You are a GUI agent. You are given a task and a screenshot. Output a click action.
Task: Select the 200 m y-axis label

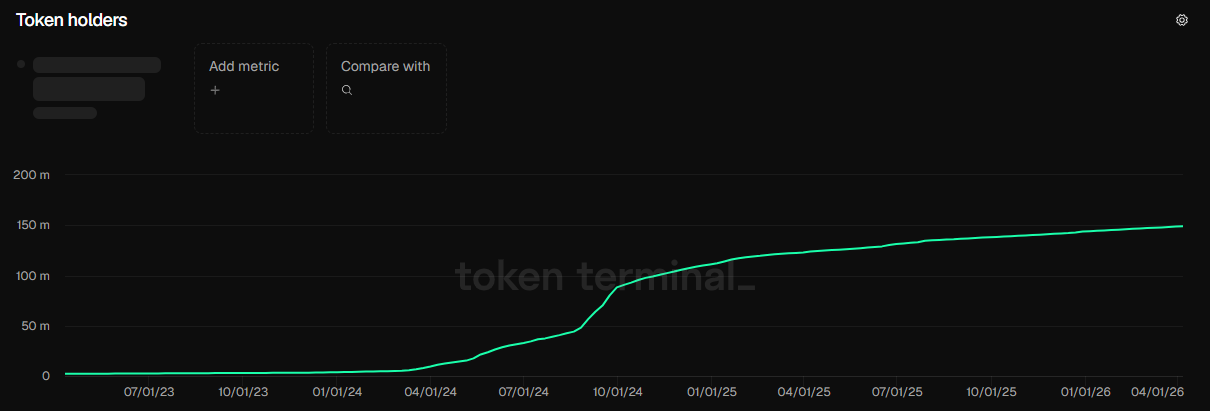tap(32, 175)
